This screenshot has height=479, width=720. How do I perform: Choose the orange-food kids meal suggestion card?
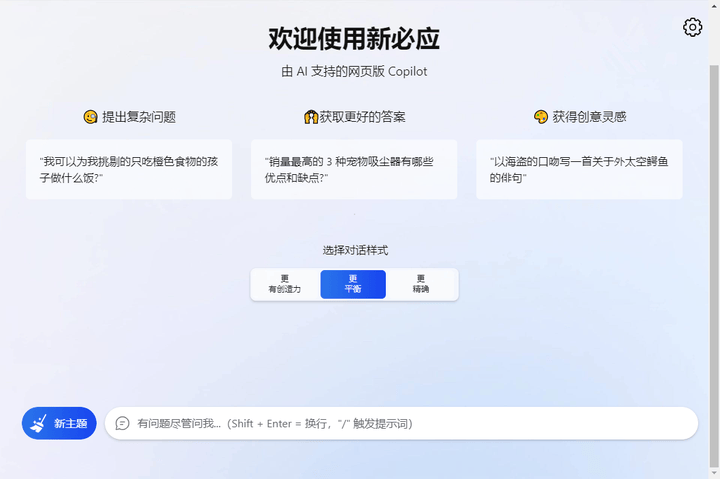click(129, 169)
